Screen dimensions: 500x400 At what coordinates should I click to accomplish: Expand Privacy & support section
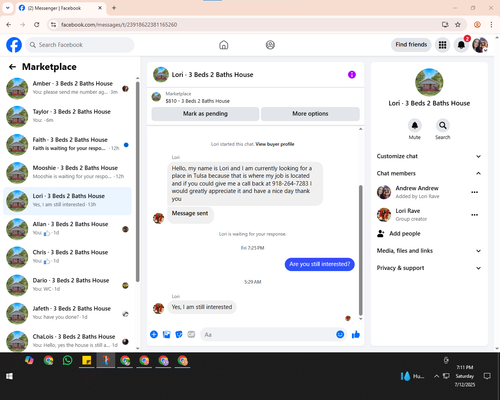pyautogui.click(x=429, y=268)
